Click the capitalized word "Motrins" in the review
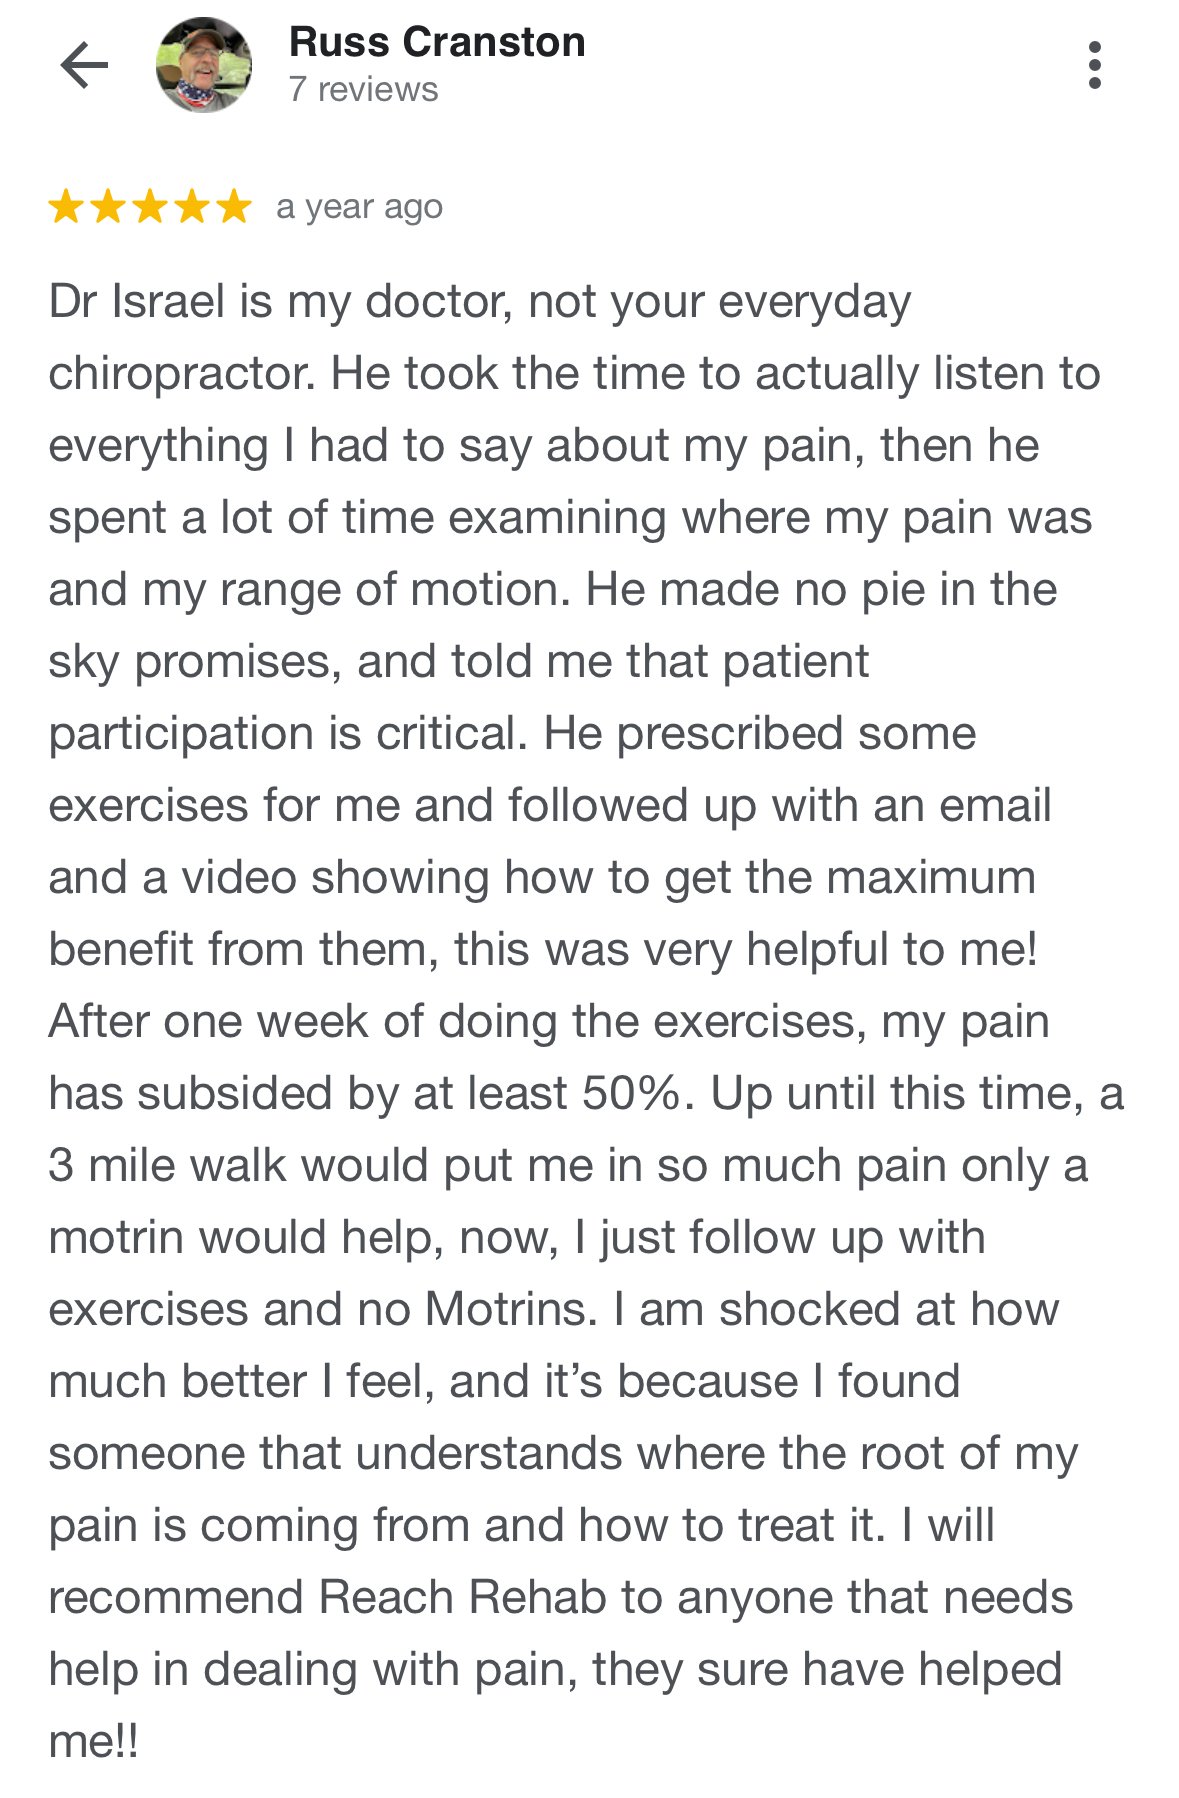 511,1309
